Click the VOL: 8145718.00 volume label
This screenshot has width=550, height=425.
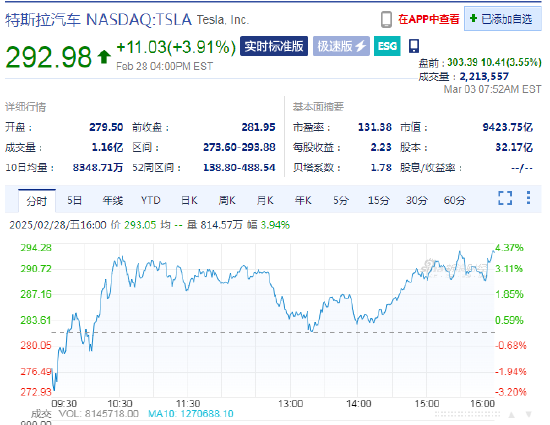coord(99,414)
